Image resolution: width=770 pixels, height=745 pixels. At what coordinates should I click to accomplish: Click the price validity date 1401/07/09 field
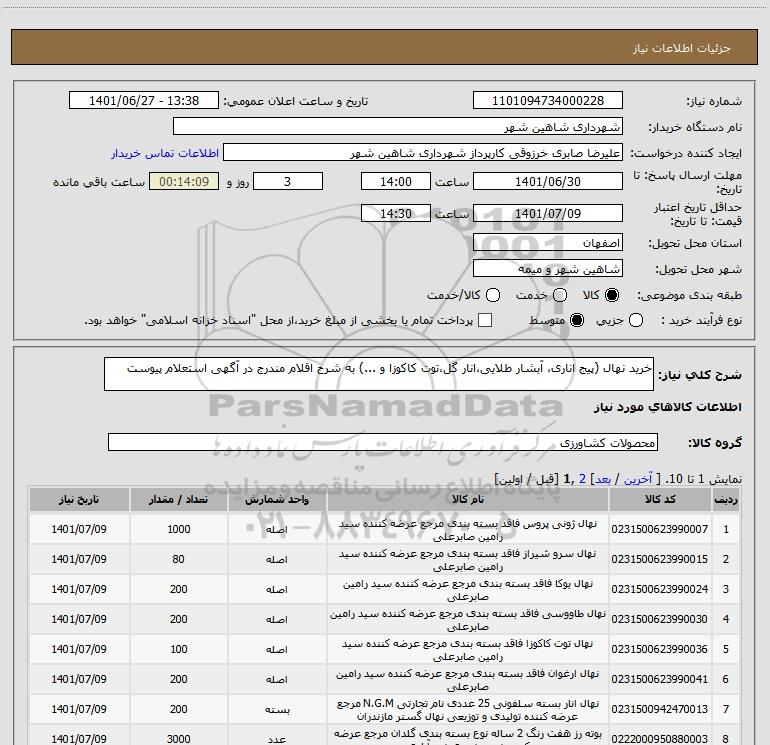[548, 213]
